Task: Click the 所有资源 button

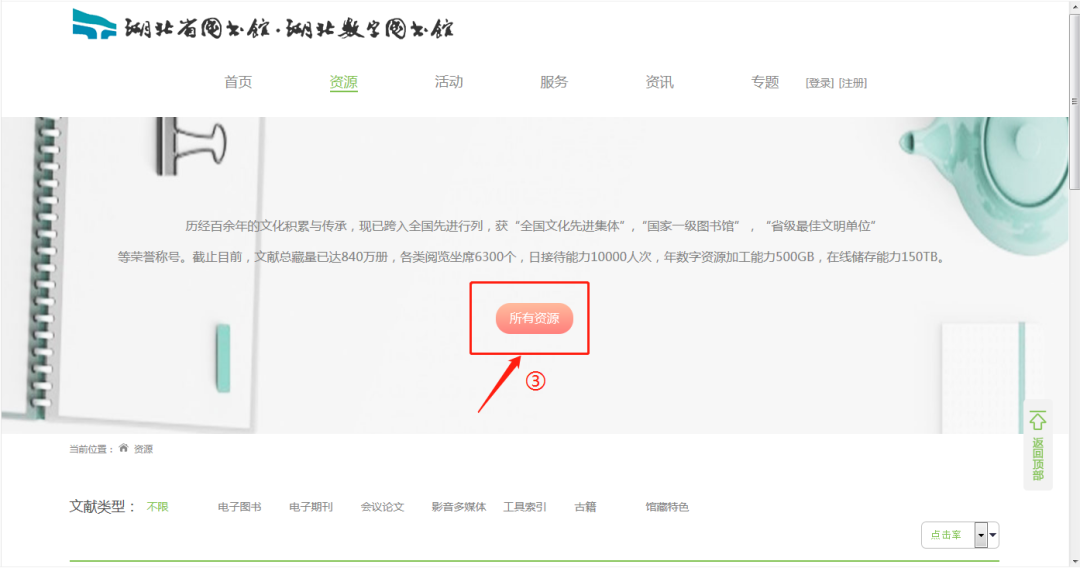Action: coord(534,318)
